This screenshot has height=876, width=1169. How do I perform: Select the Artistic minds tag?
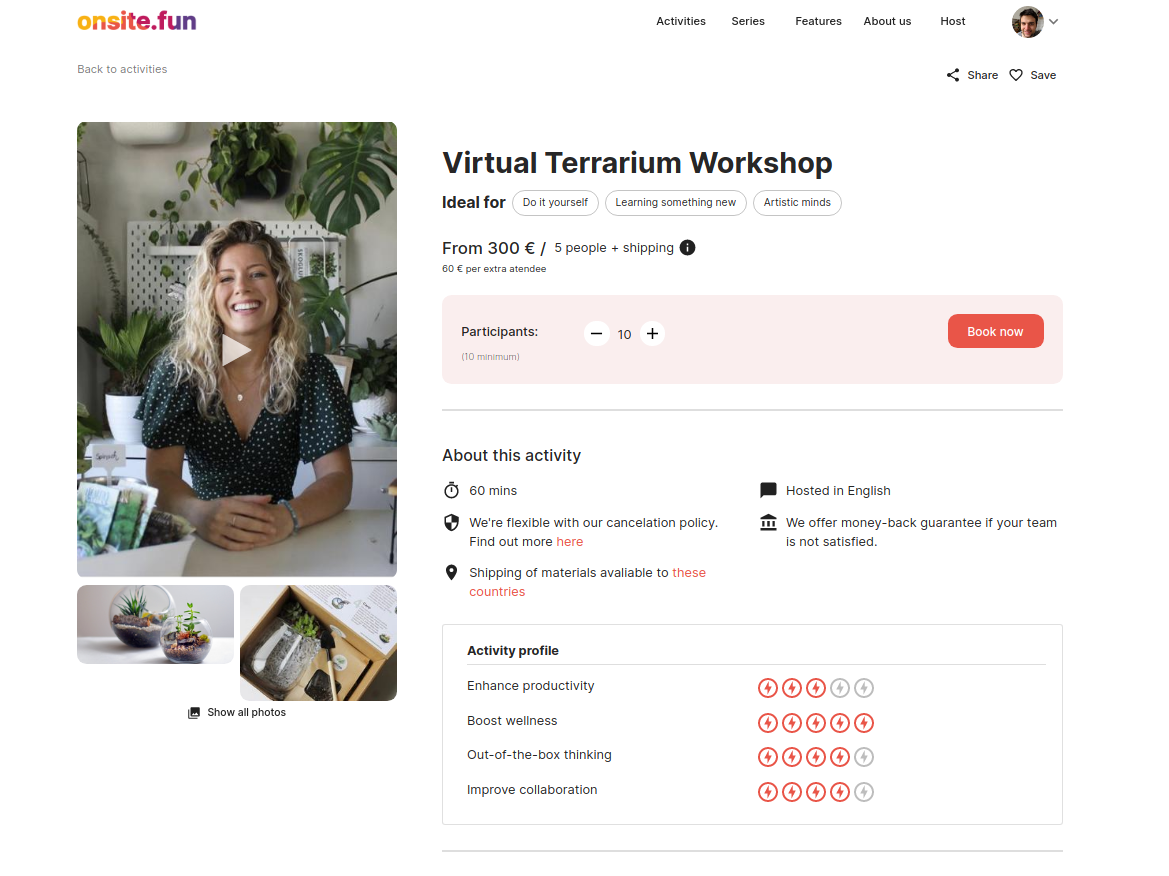pyautogui.click(x=797, y=203)
